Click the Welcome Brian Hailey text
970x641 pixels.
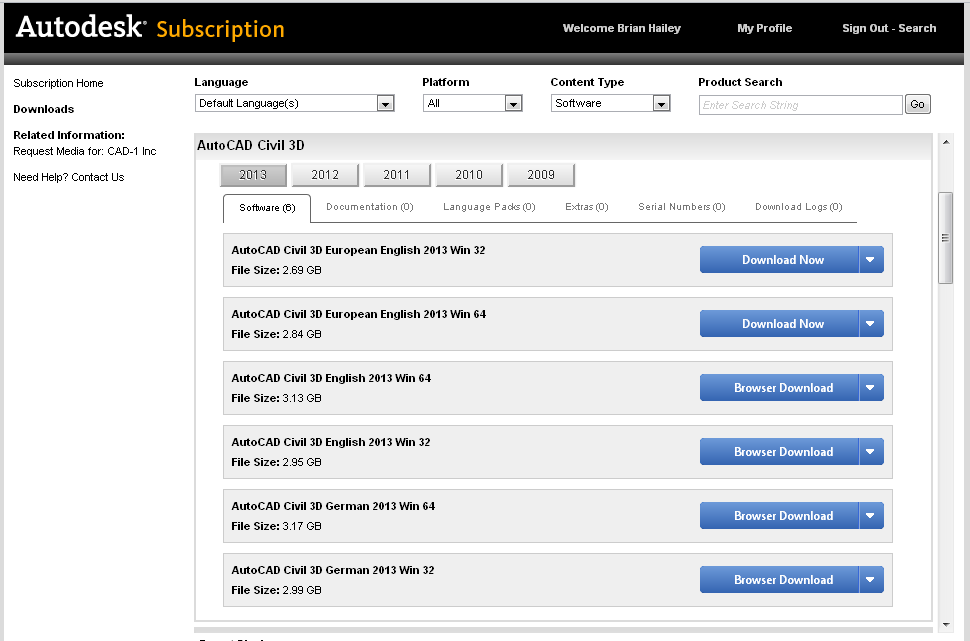click(622, 28)
